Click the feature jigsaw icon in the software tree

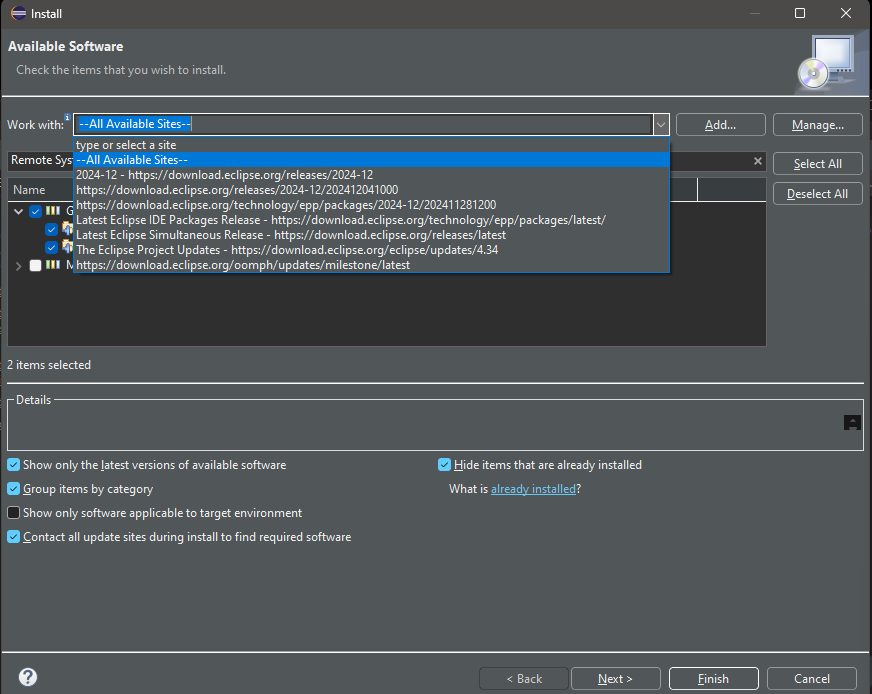pyautogui.click(x=66, y=229)
